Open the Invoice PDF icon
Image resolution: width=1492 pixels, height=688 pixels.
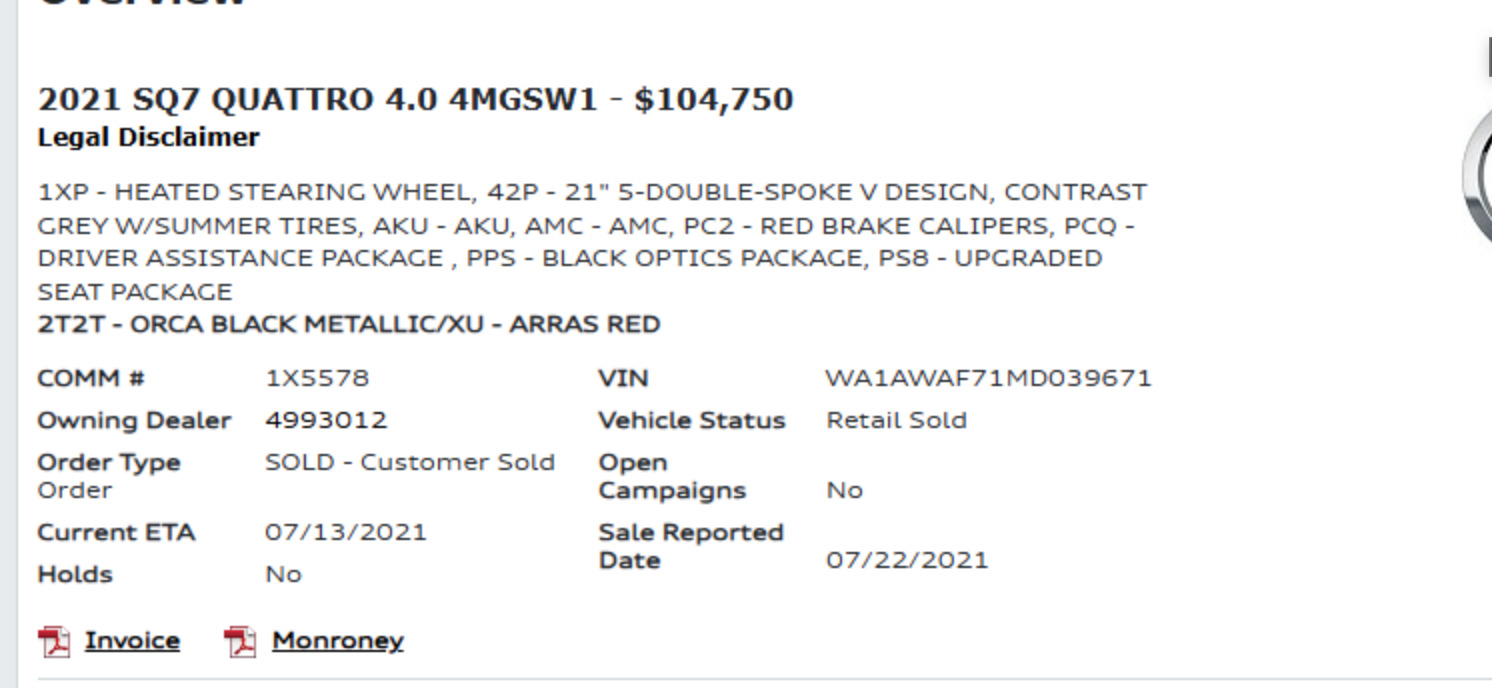point(54,642)
